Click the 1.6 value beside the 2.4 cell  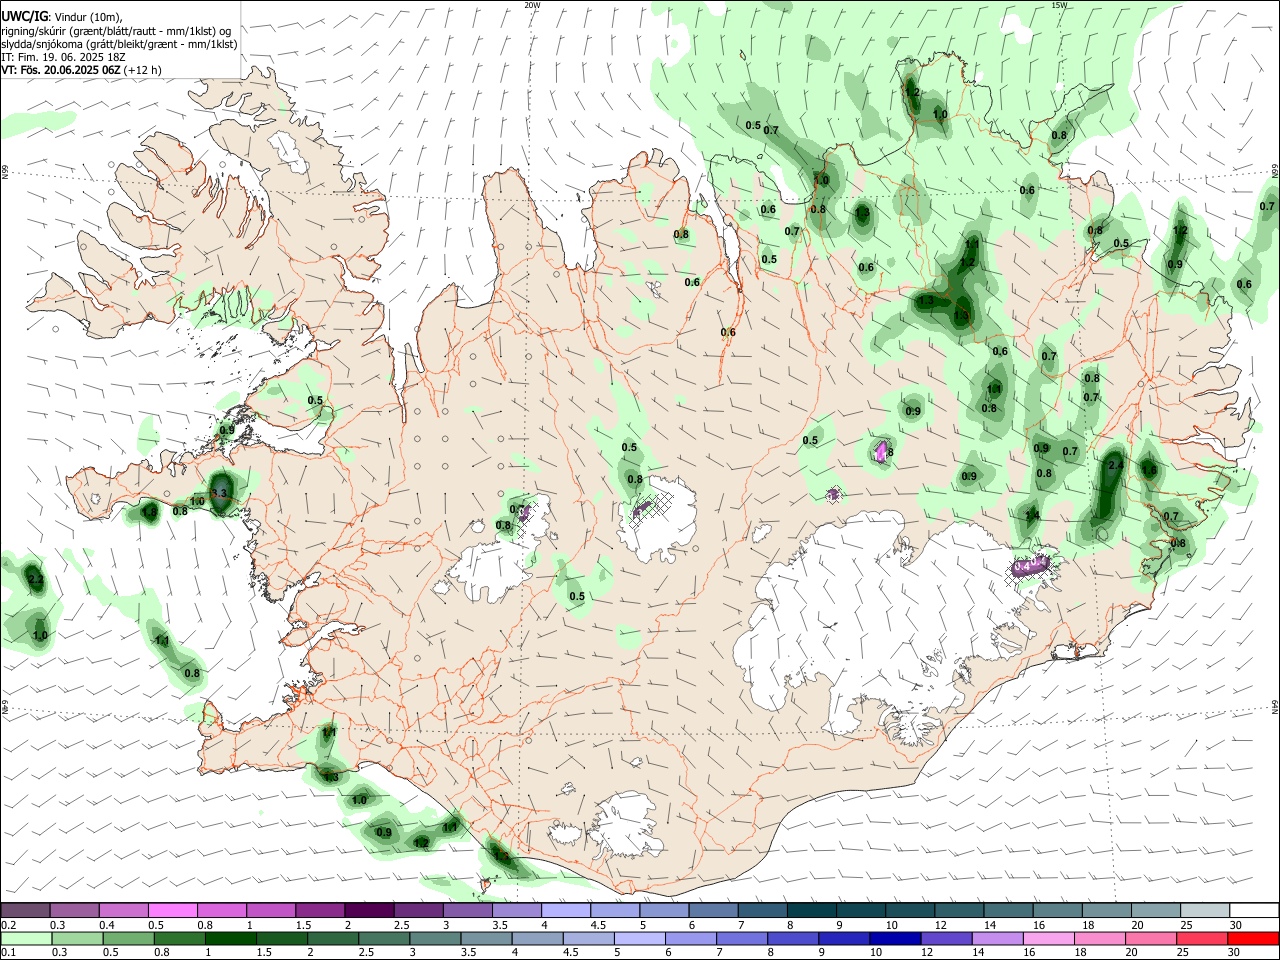point(1149,470)
